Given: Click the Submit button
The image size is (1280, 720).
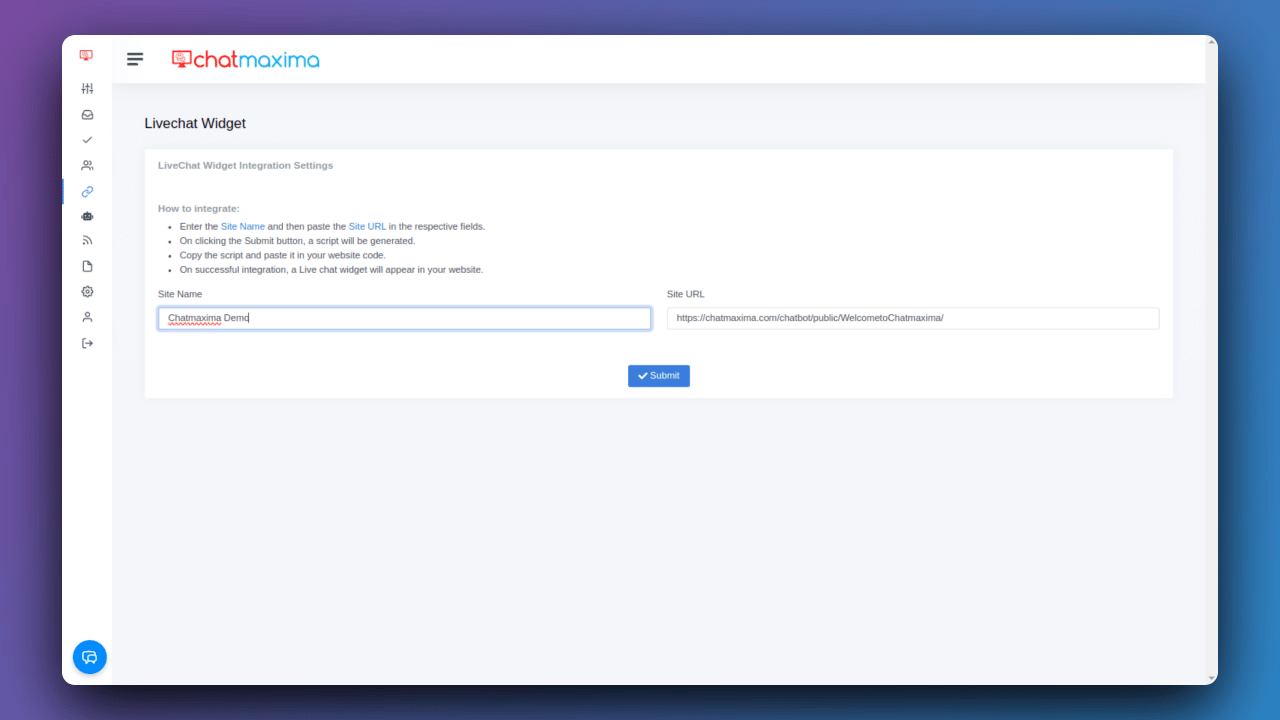Looking at the screenshot, I should point(659,376).
